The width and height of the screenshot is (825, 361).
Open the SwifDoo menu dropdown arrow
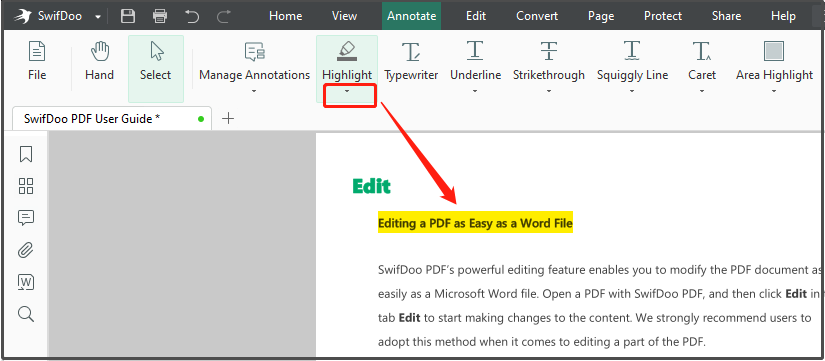click(x=98, y=17)
